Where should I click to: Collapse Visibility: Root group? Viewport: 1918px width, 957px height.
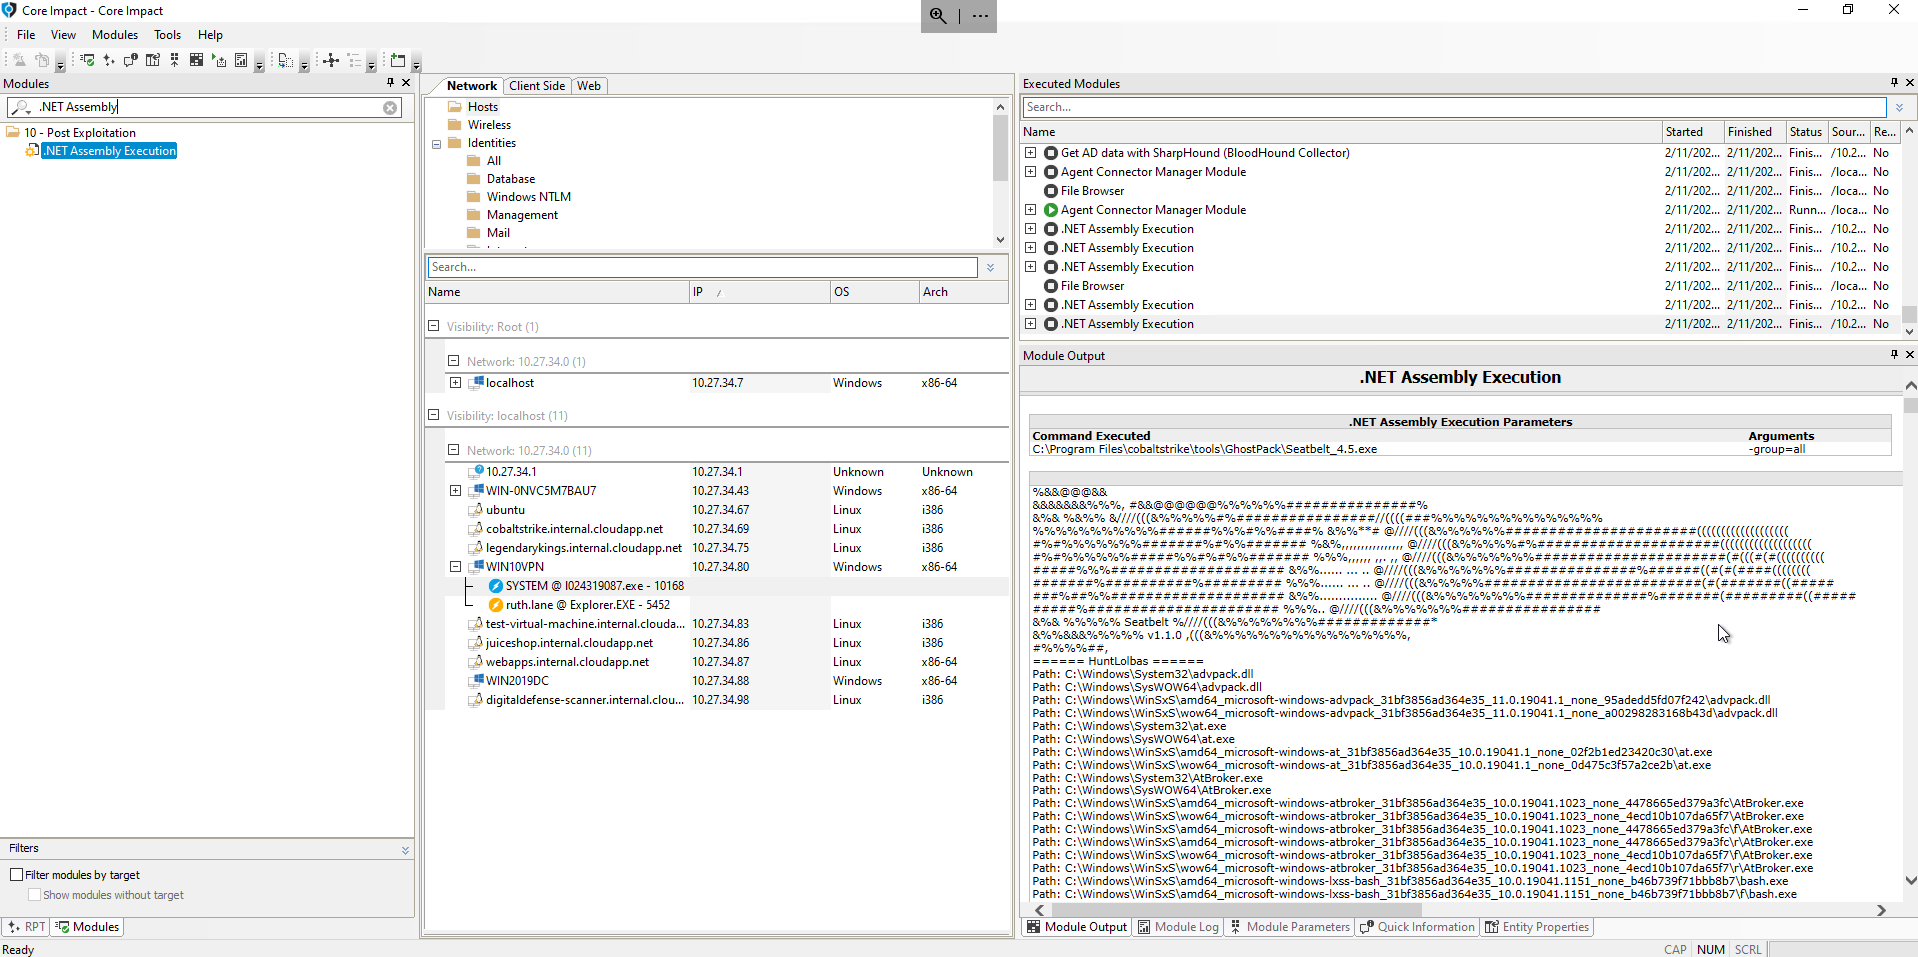pyautogui.click(x=433, y=326)
